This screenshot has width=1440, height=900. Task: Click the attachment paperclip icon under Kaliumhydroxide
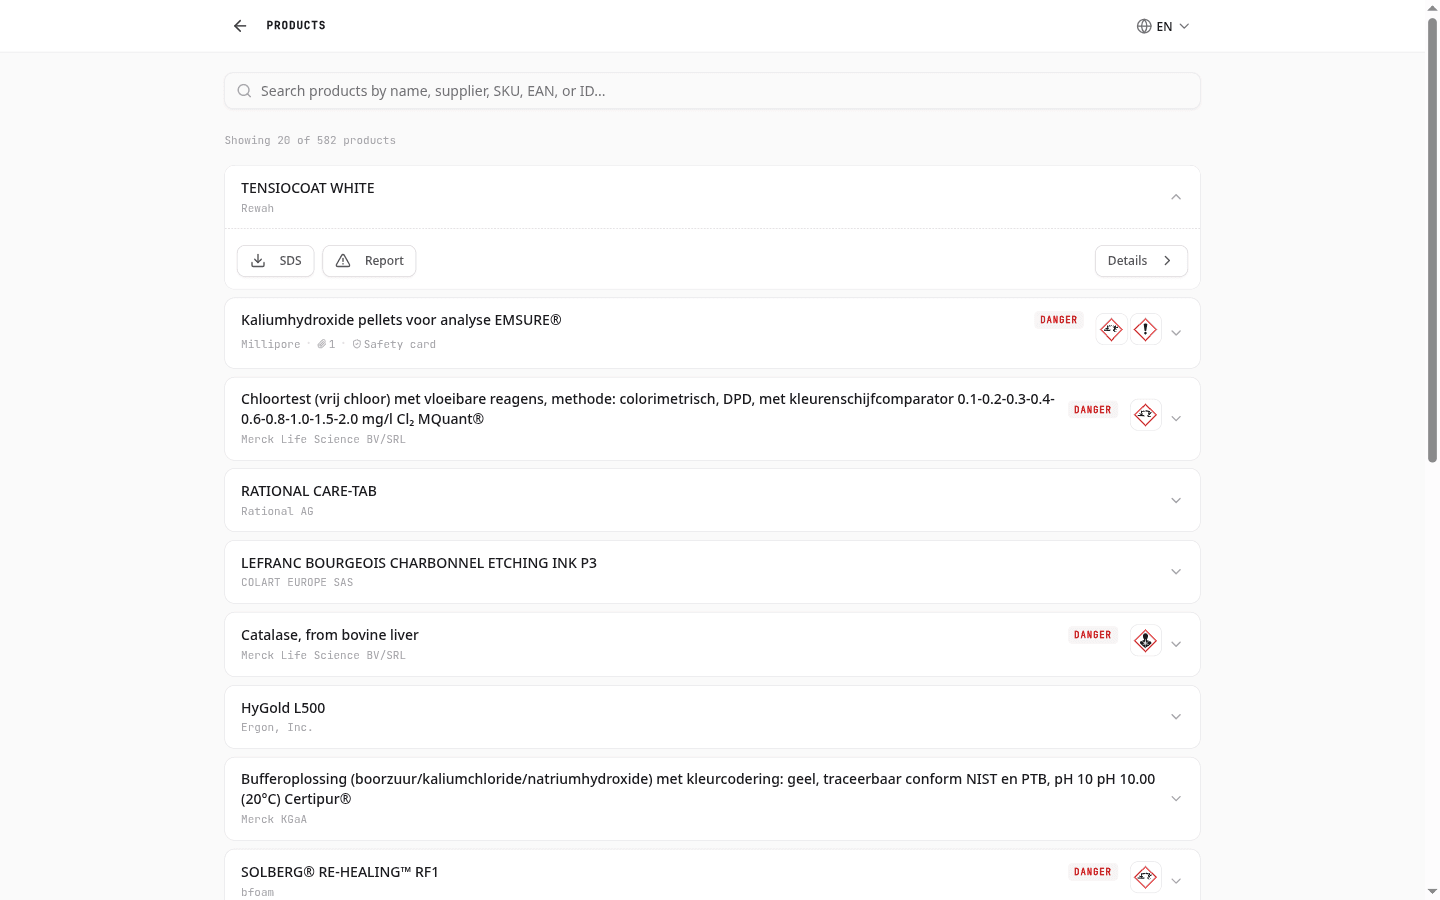click(x=322, y=344)
